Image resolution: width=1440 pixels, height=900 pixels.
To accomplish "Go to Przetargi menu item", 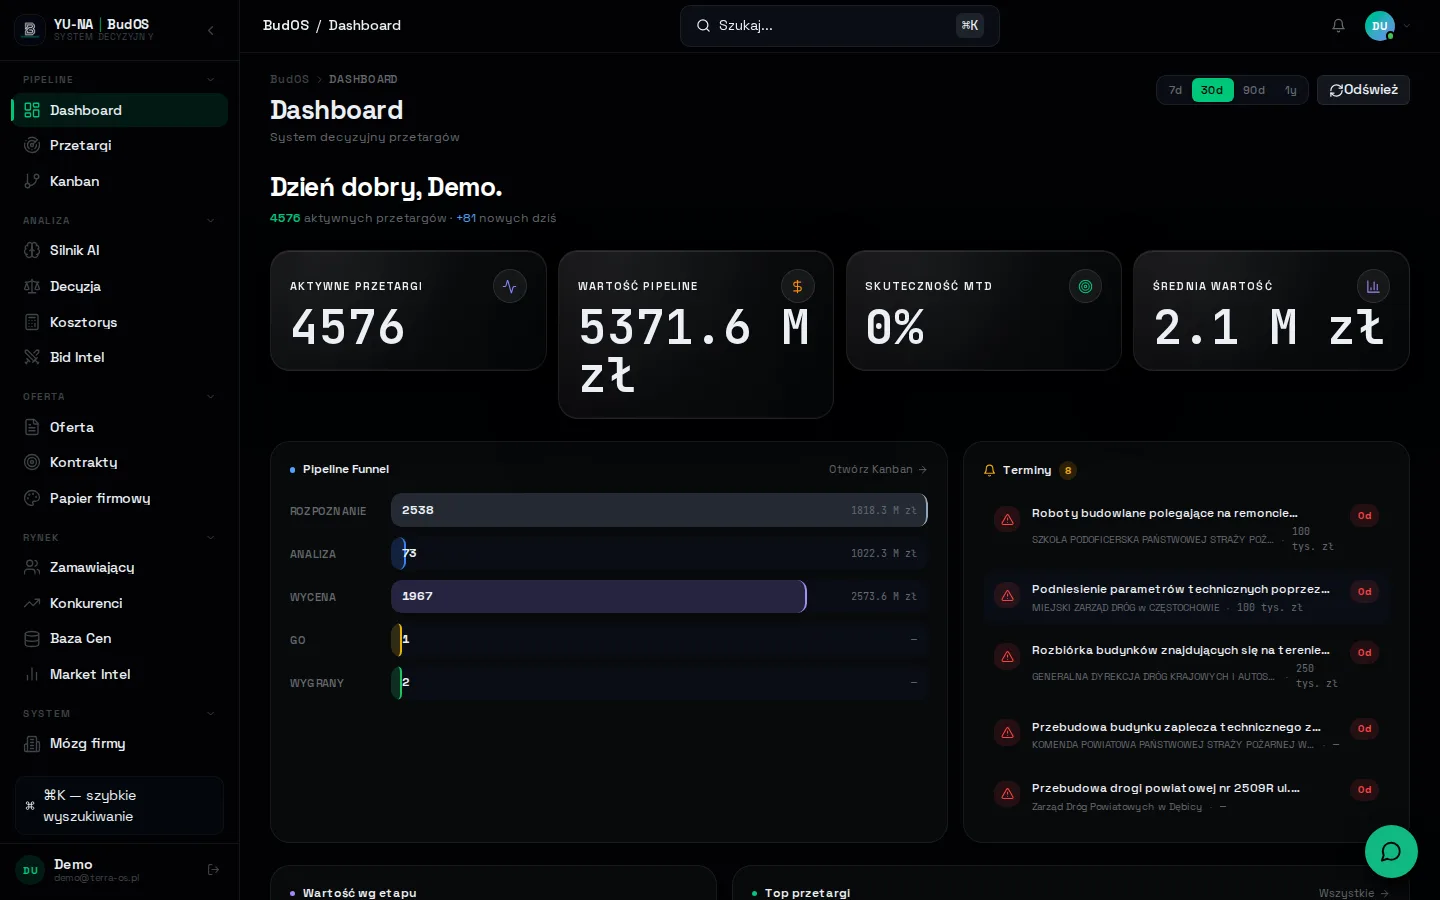I will click(x=120, y=145).
